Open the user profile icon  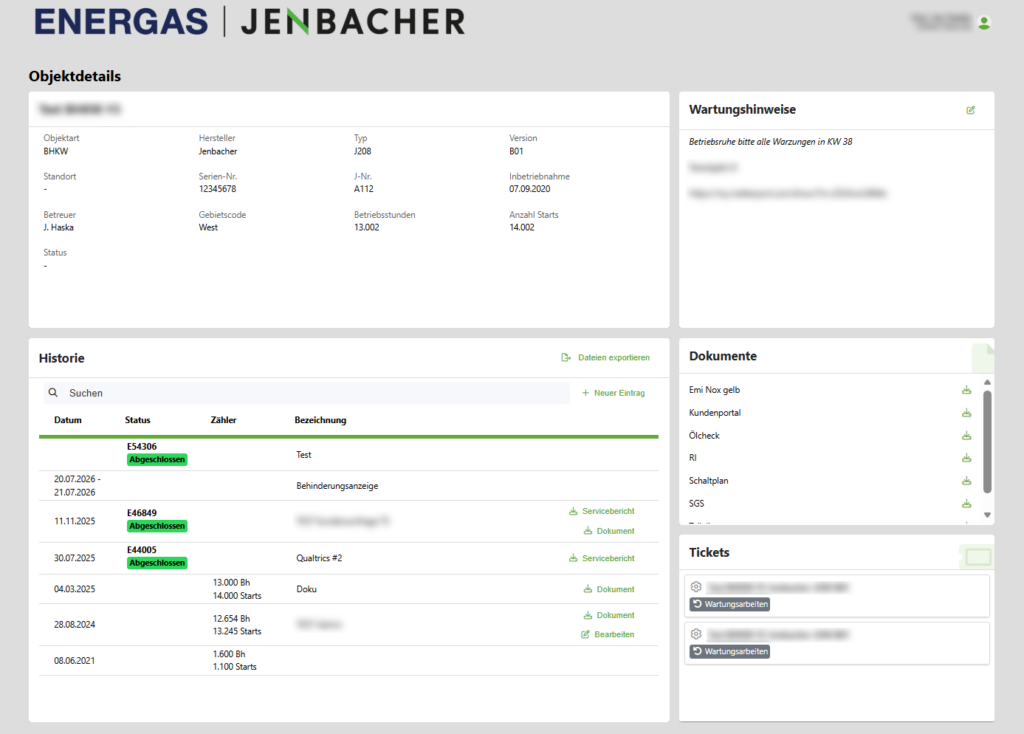click(x=984, y=23)
